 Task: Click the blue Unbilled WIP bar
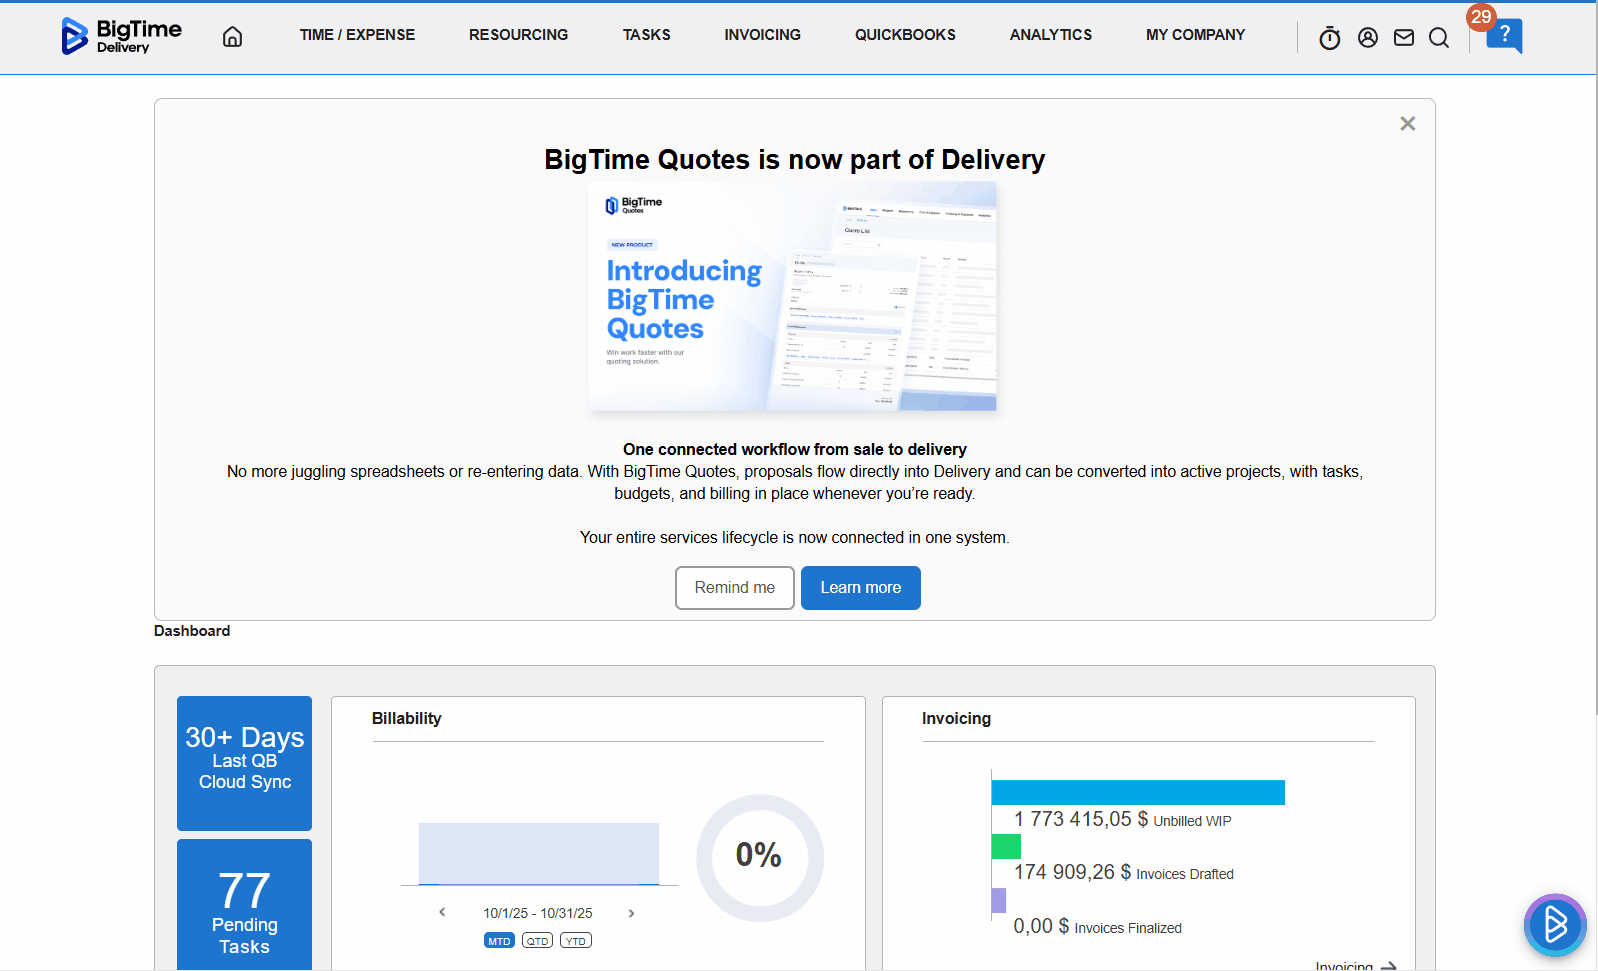tap(1138, 793)
